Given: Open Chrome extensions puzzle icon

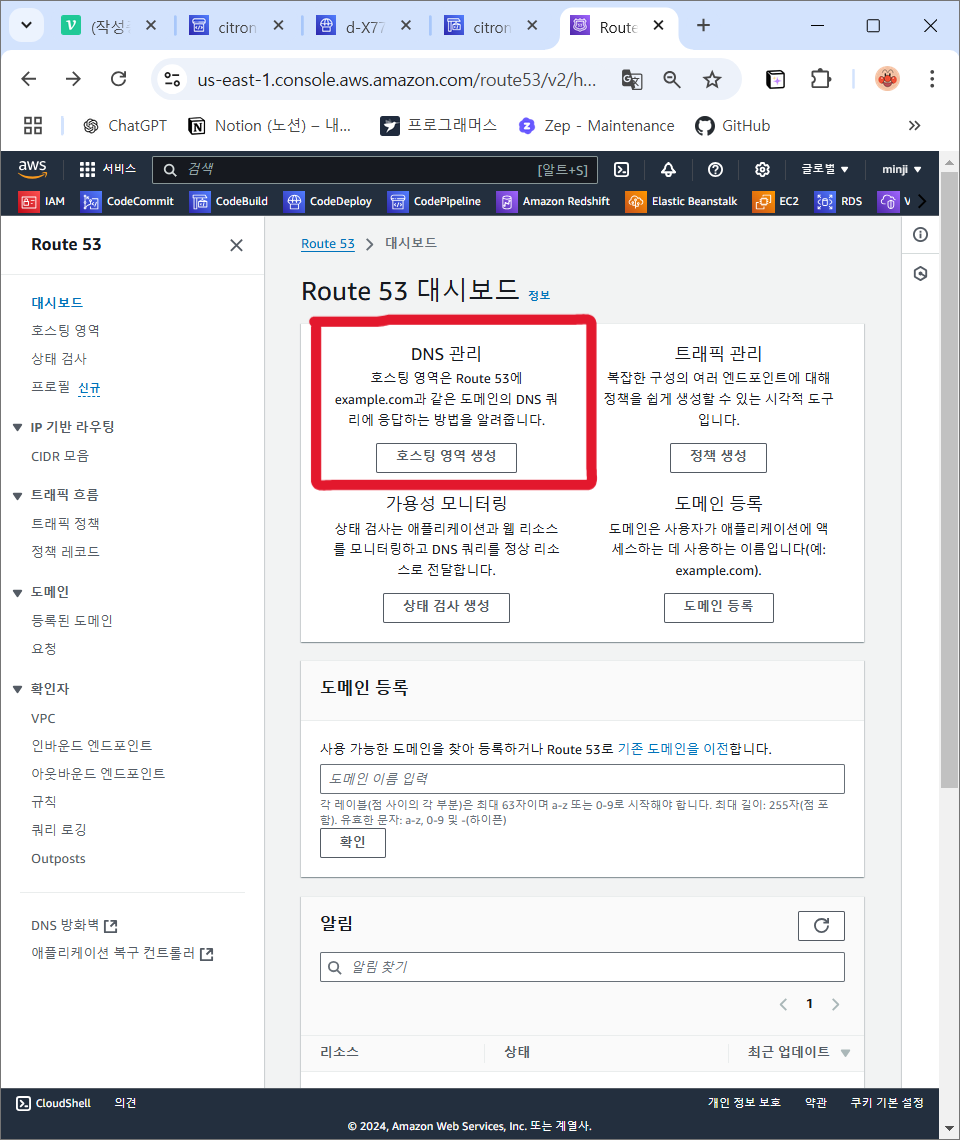Looking at the screenshot, I should 820,79.
